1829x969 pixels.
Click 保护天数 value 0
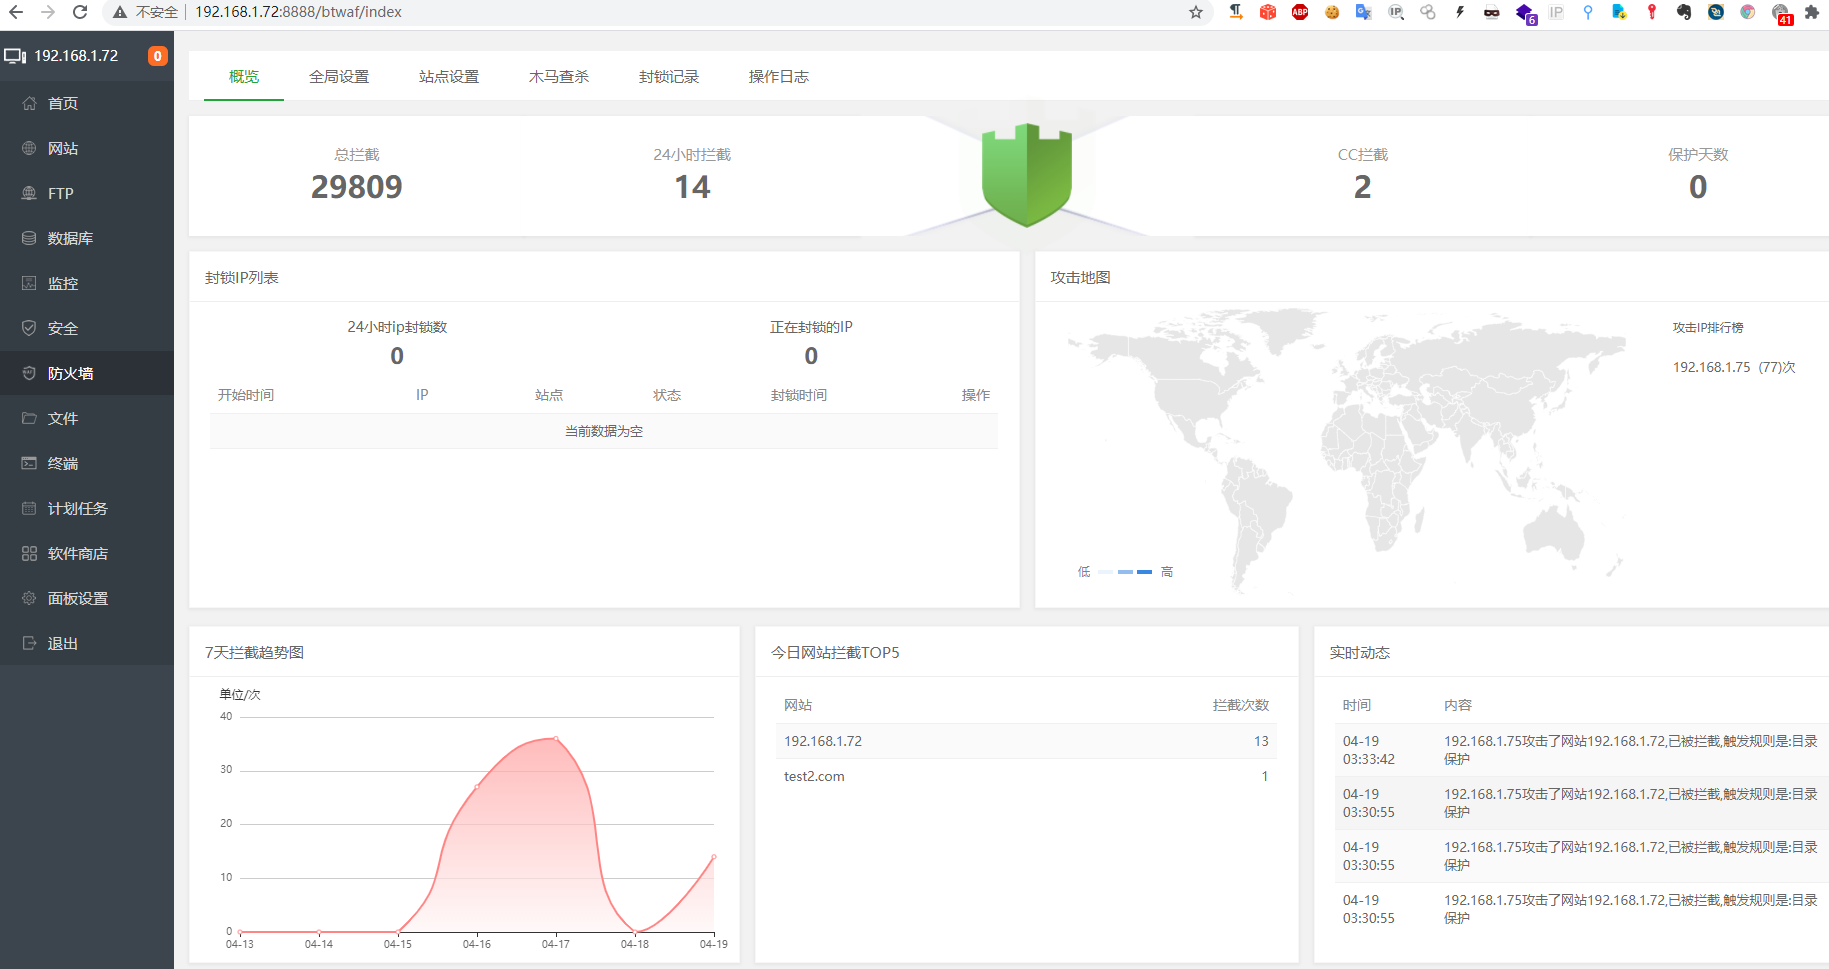click(x=1698, y=187)
